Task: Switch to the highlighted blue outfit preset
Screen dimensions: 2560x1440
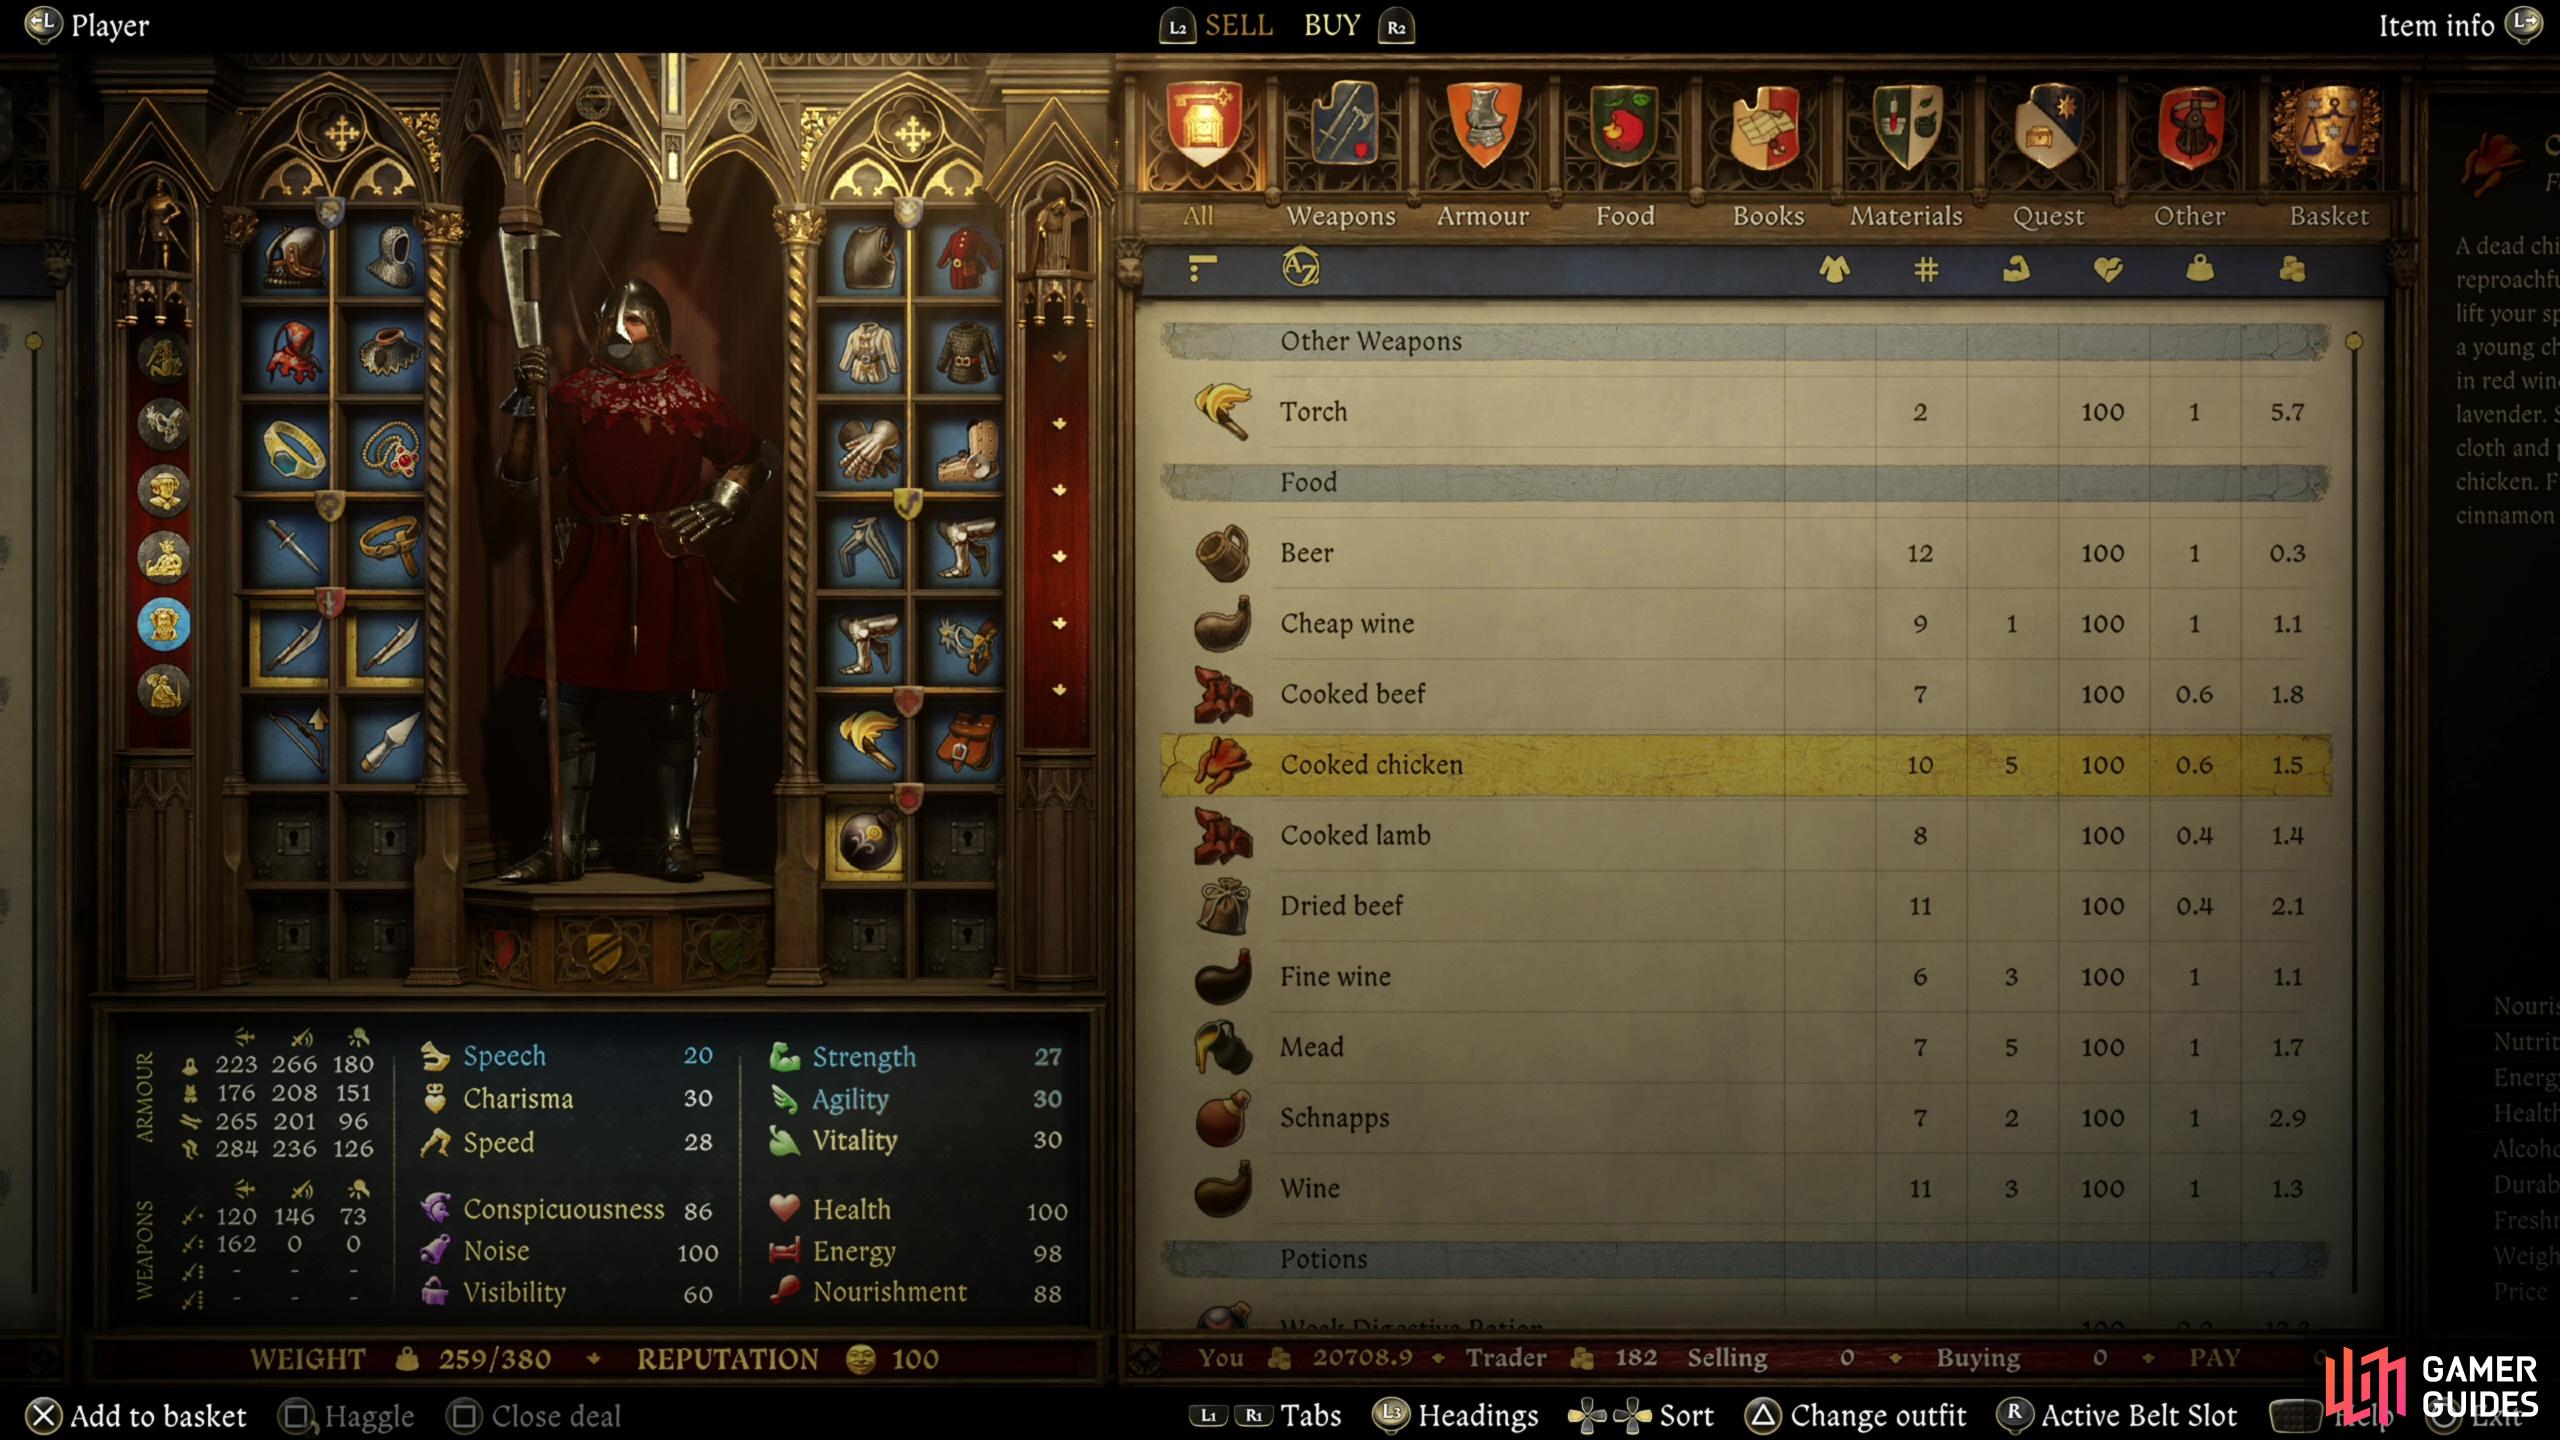Action: click(x=164, y=624)
